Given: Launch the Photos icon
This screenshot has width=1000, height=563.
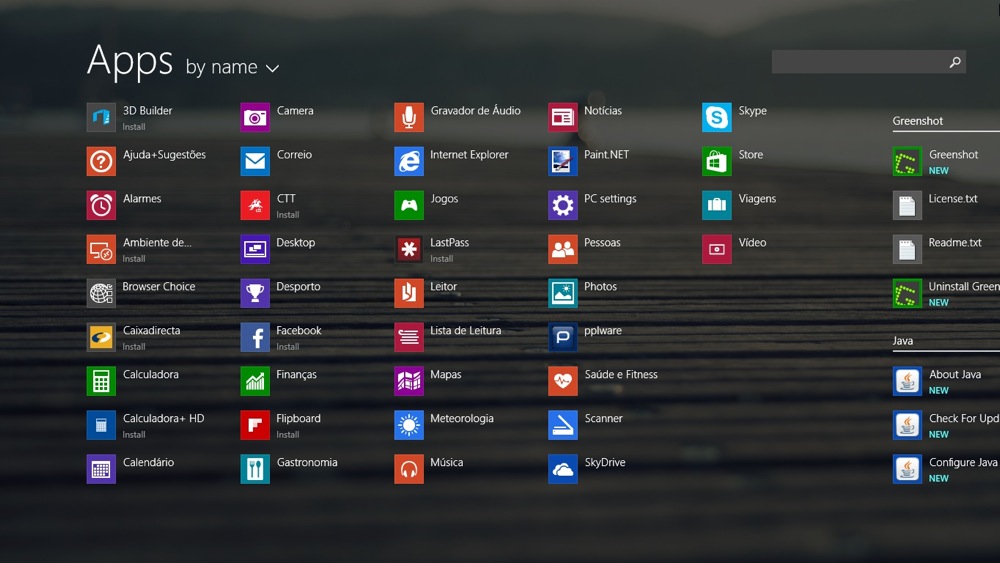Looking at the screenshot, I should 562,293.
